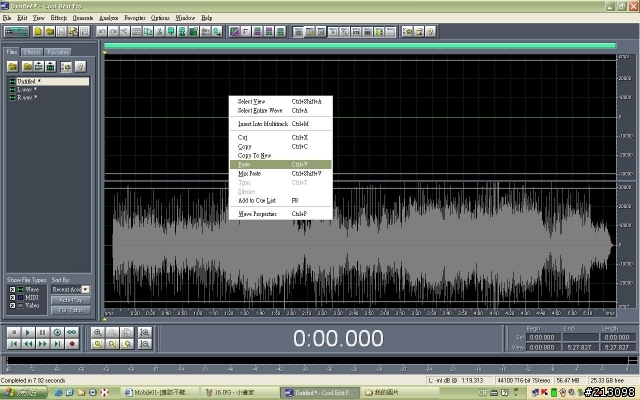The height and width of the screenshot is (400, 640).
Task: Select the L.wav file in the file list
Action: 49,89
